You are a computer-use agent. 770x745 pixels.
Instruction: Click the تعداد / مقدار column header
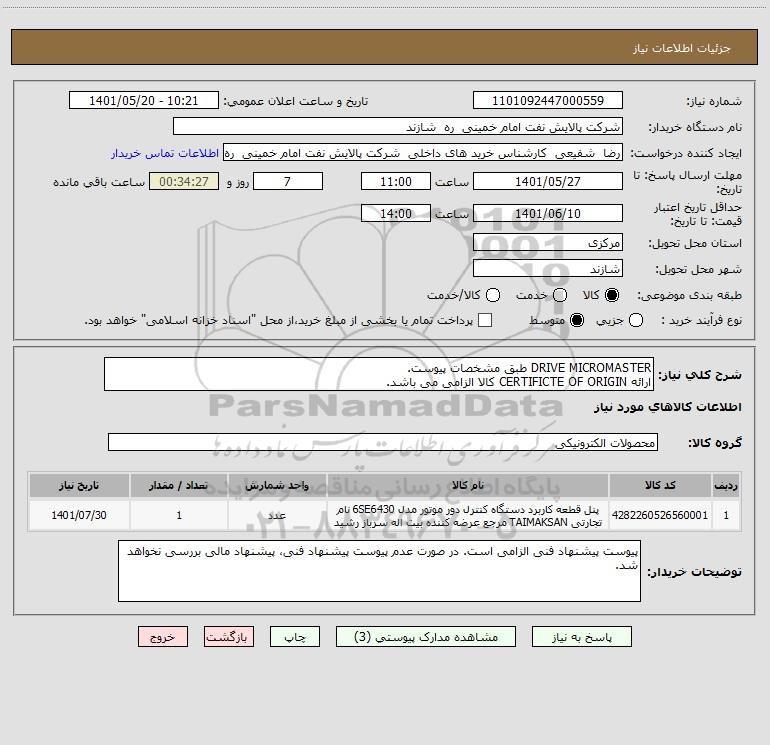click(179, 485)
